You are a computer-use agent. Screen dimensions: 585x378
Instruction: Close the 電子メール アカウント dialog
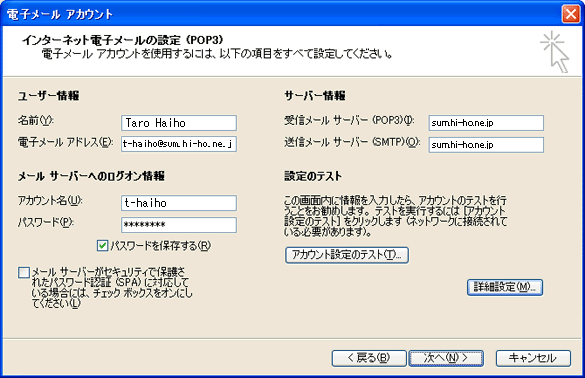pos(571,14)
